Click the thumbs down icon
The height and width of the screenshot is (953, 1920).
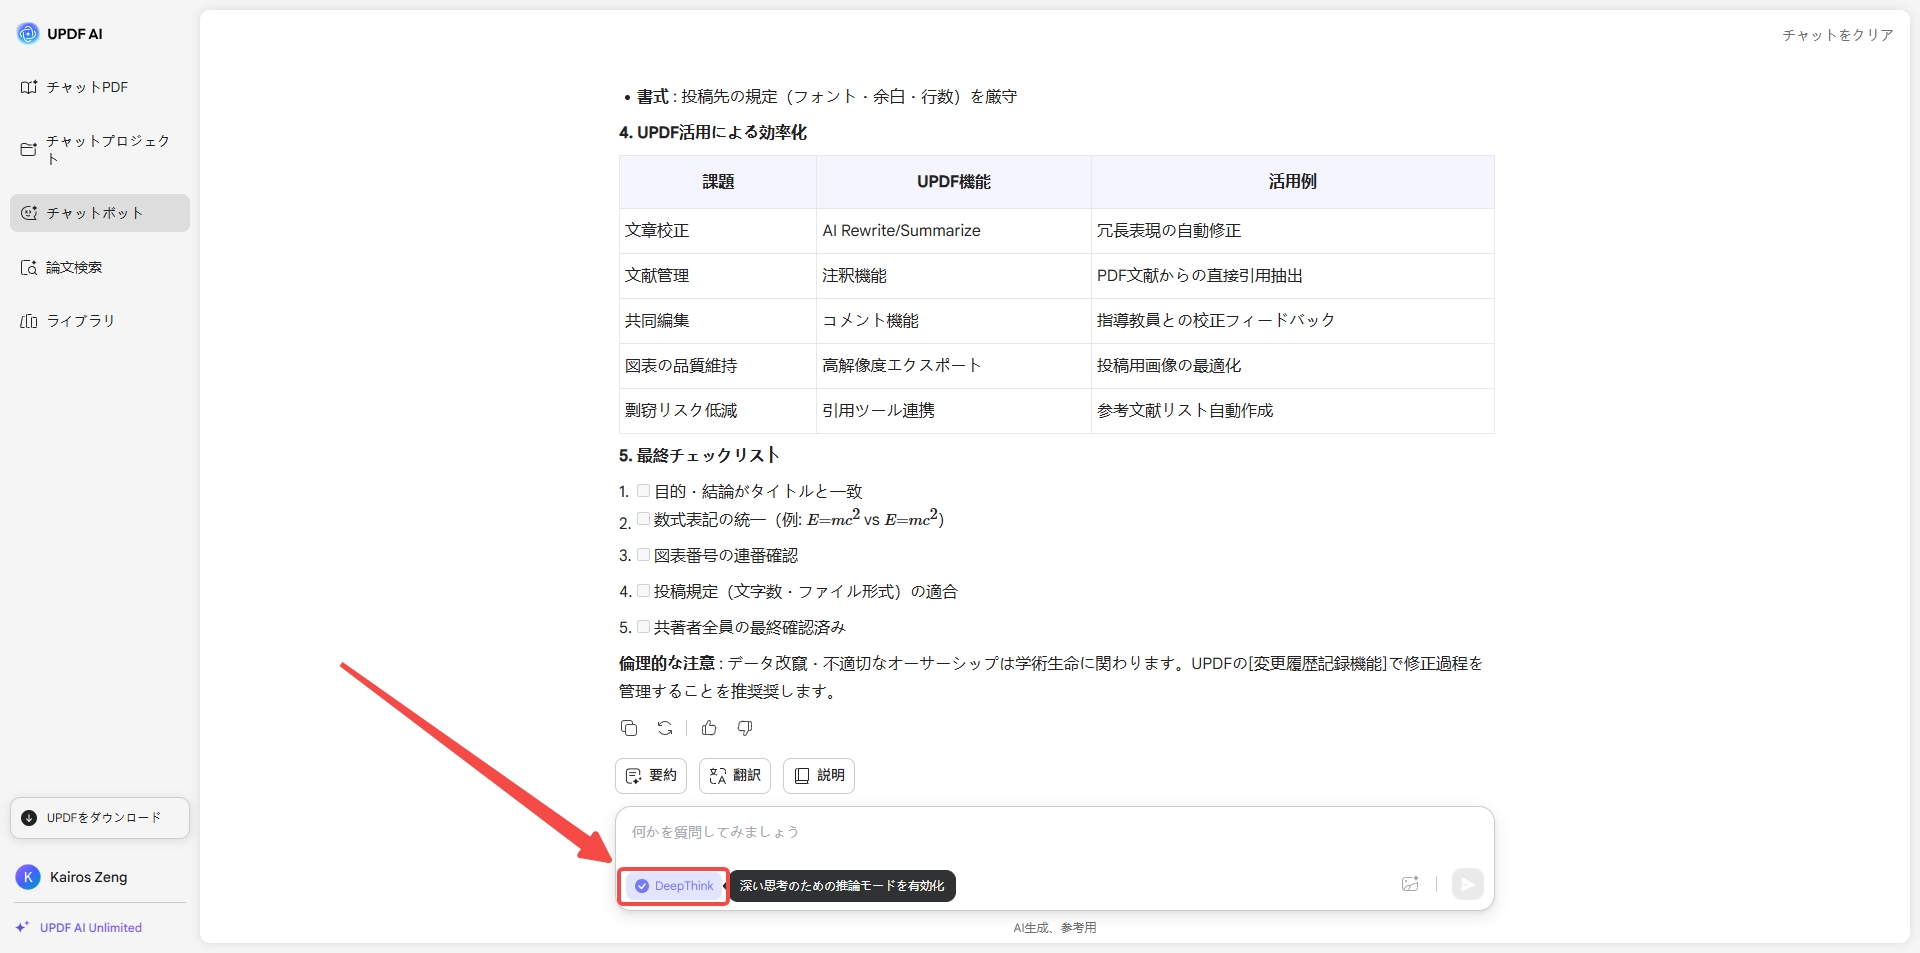(x=745, y=728)
